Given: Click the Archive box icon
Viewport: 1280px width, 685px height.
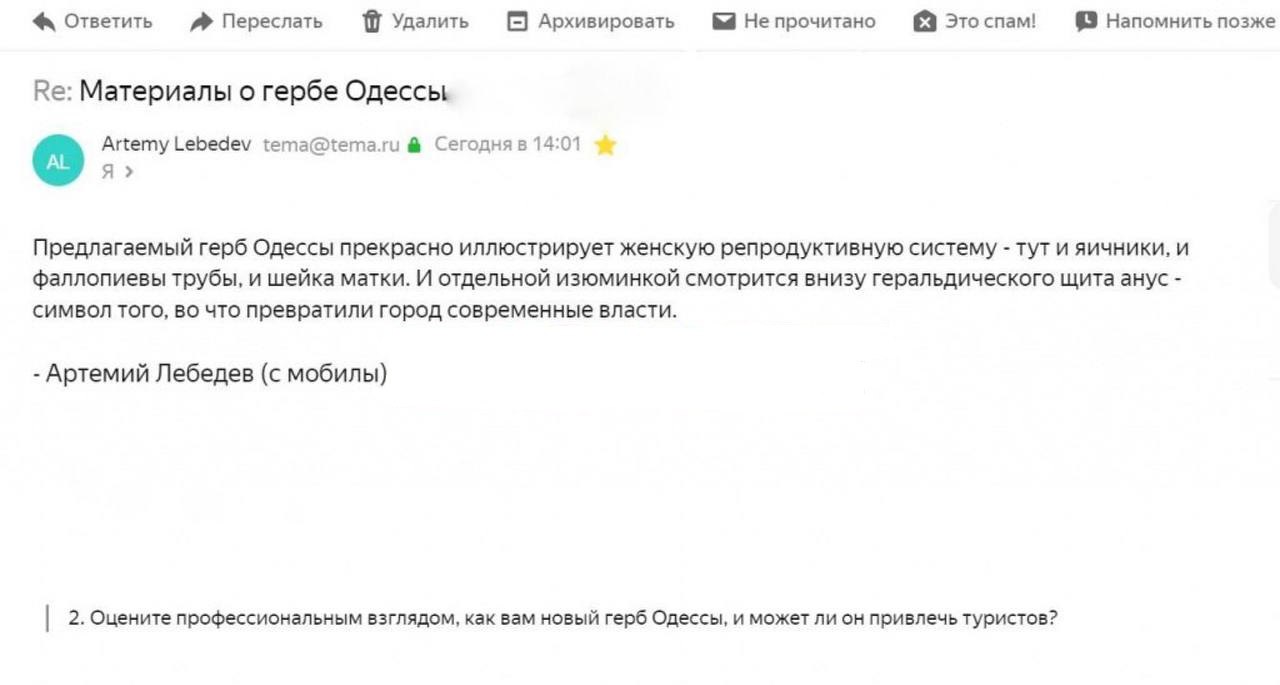Looking at the screenshot, I should coord(517,21).
